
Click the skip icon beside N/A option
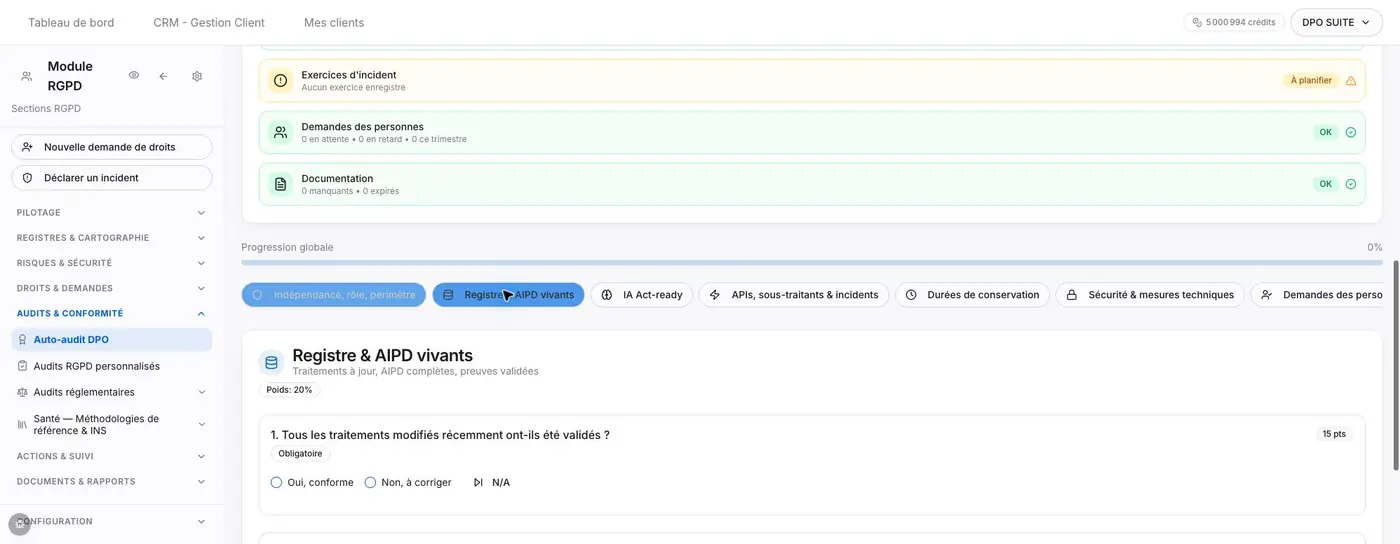click(478, 483)
